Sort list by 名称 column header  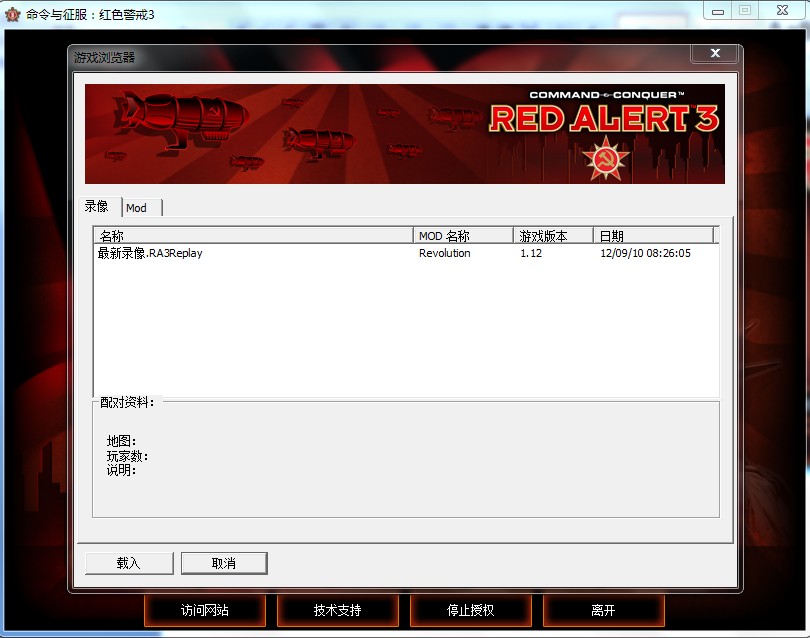pos(254,236)
